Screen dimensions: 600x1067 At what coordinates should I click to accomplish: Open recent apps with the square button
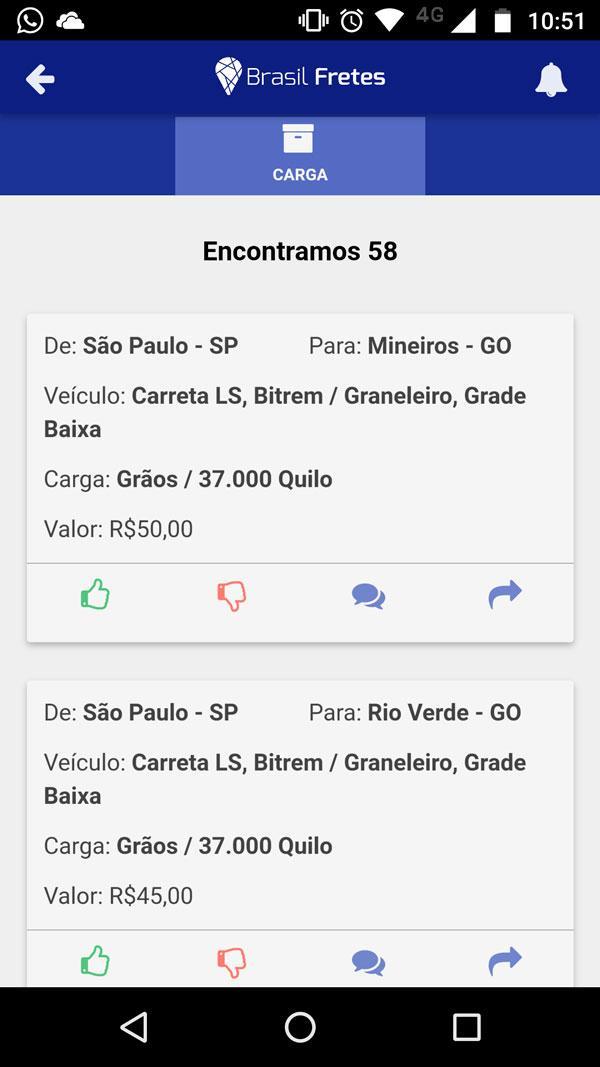(x=466, y=1026)
